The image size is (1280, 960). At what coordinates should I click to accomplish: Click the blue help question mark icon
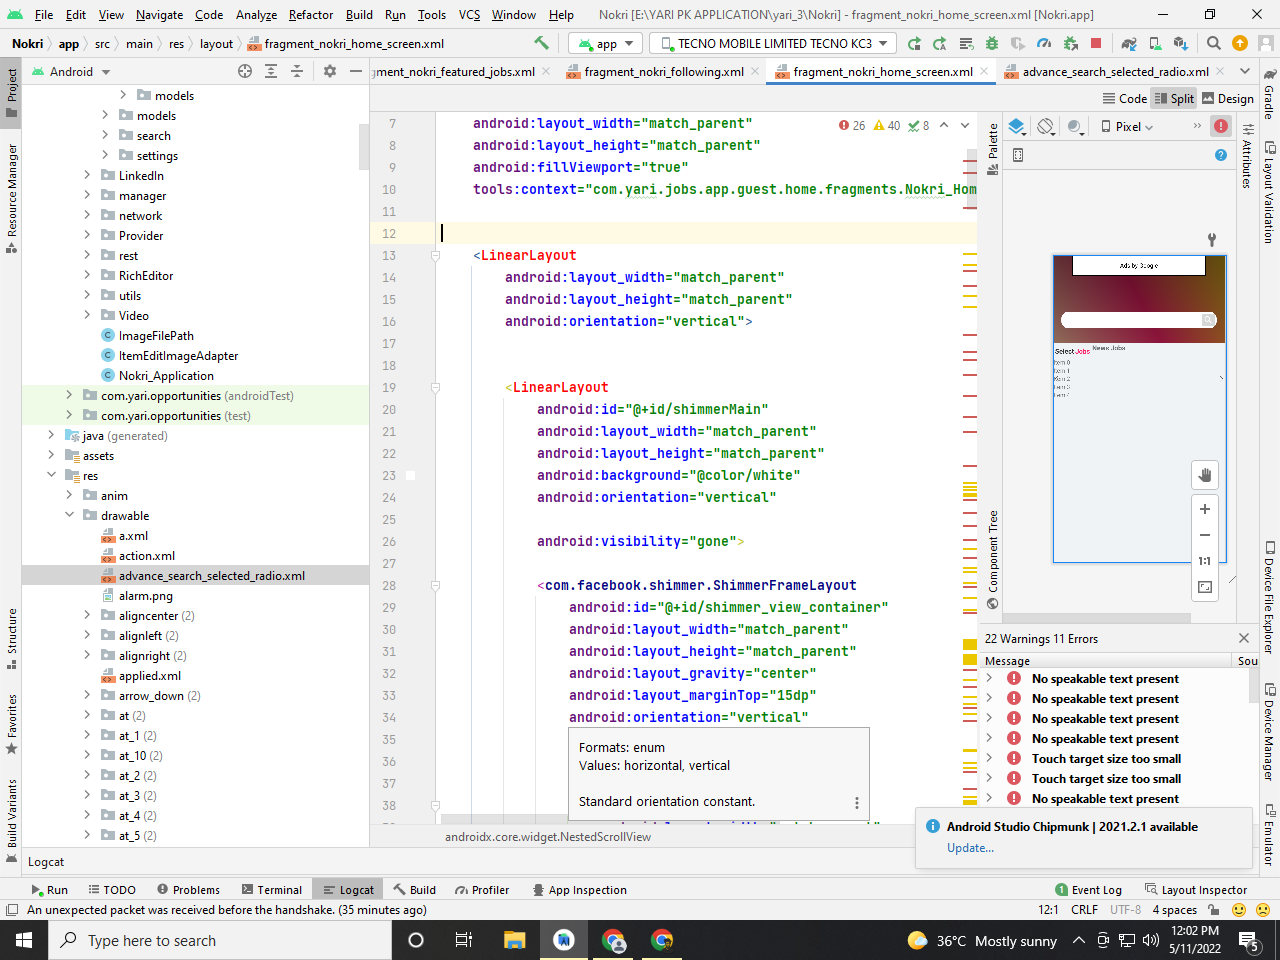click(1220, 155)
